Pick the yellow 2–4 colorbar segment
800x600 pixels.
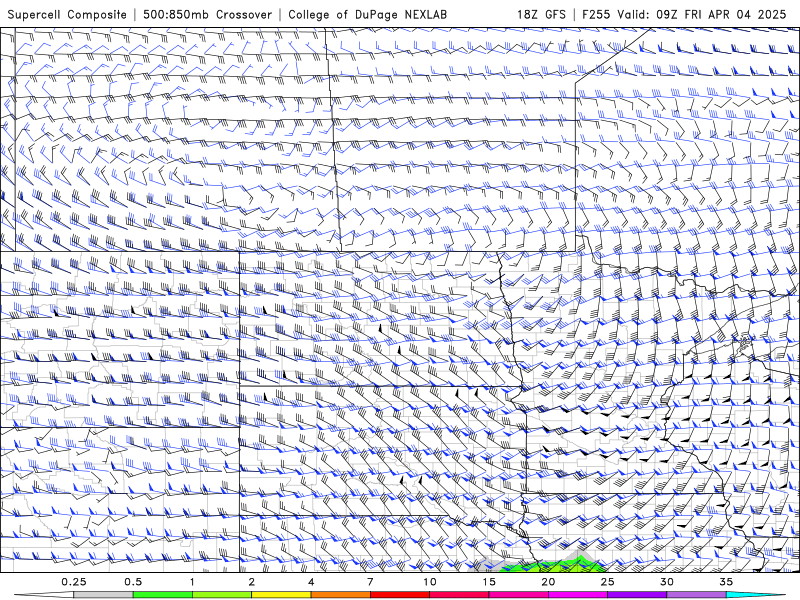pos(281,595)
